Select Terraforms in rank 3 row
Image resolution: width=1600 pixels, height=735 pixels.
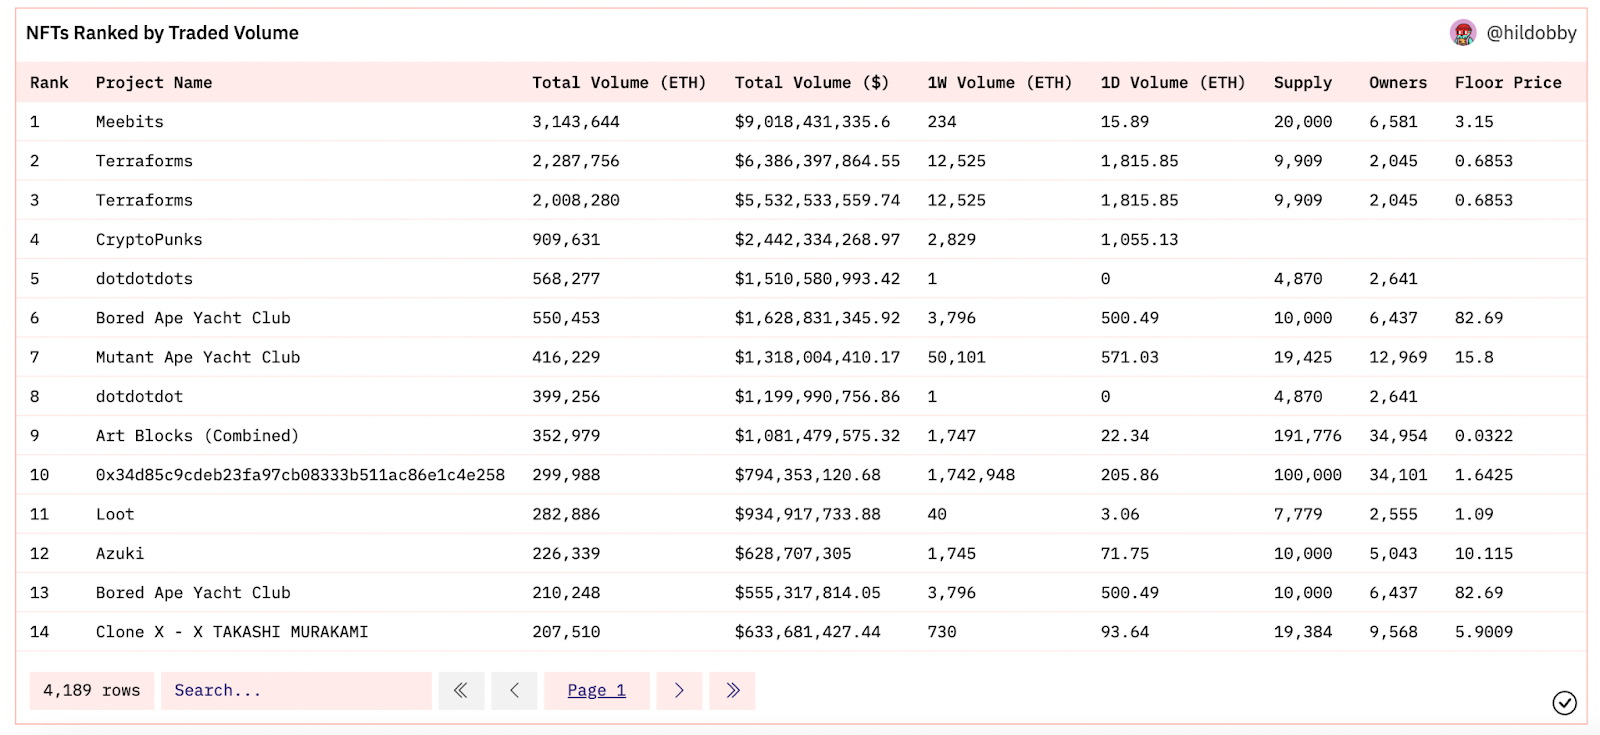[x=144, y=200]
